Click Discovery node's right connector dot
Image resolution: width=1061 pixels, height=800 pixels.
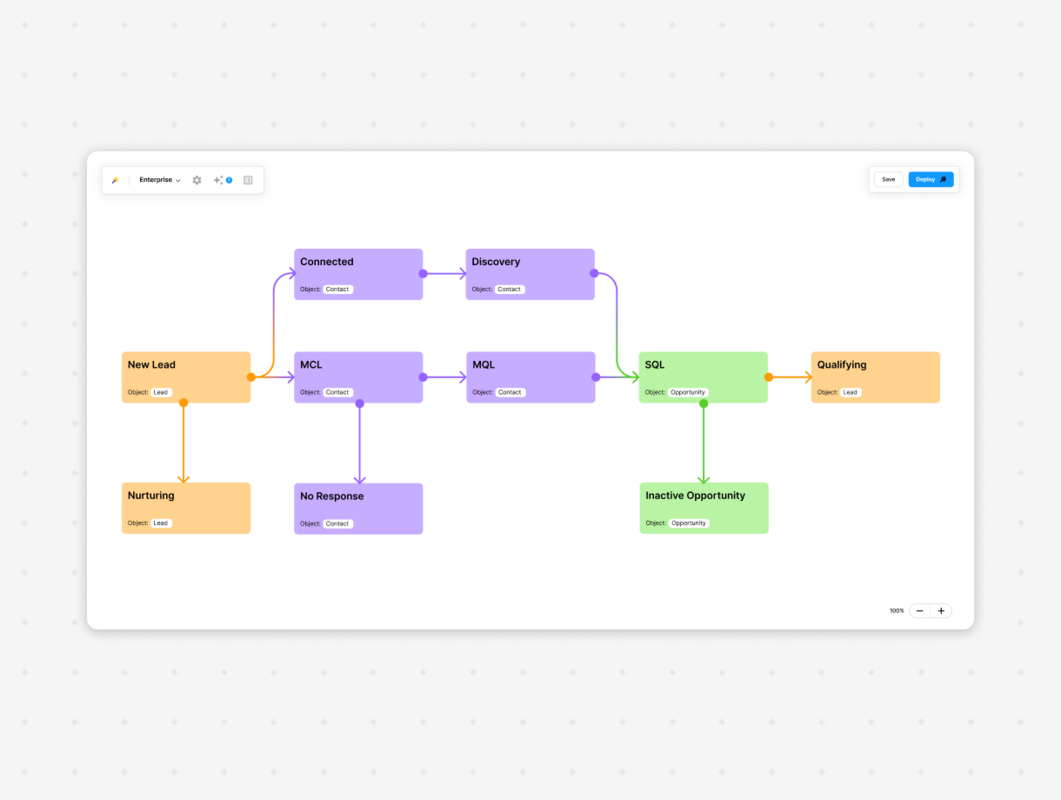[594, 273]
